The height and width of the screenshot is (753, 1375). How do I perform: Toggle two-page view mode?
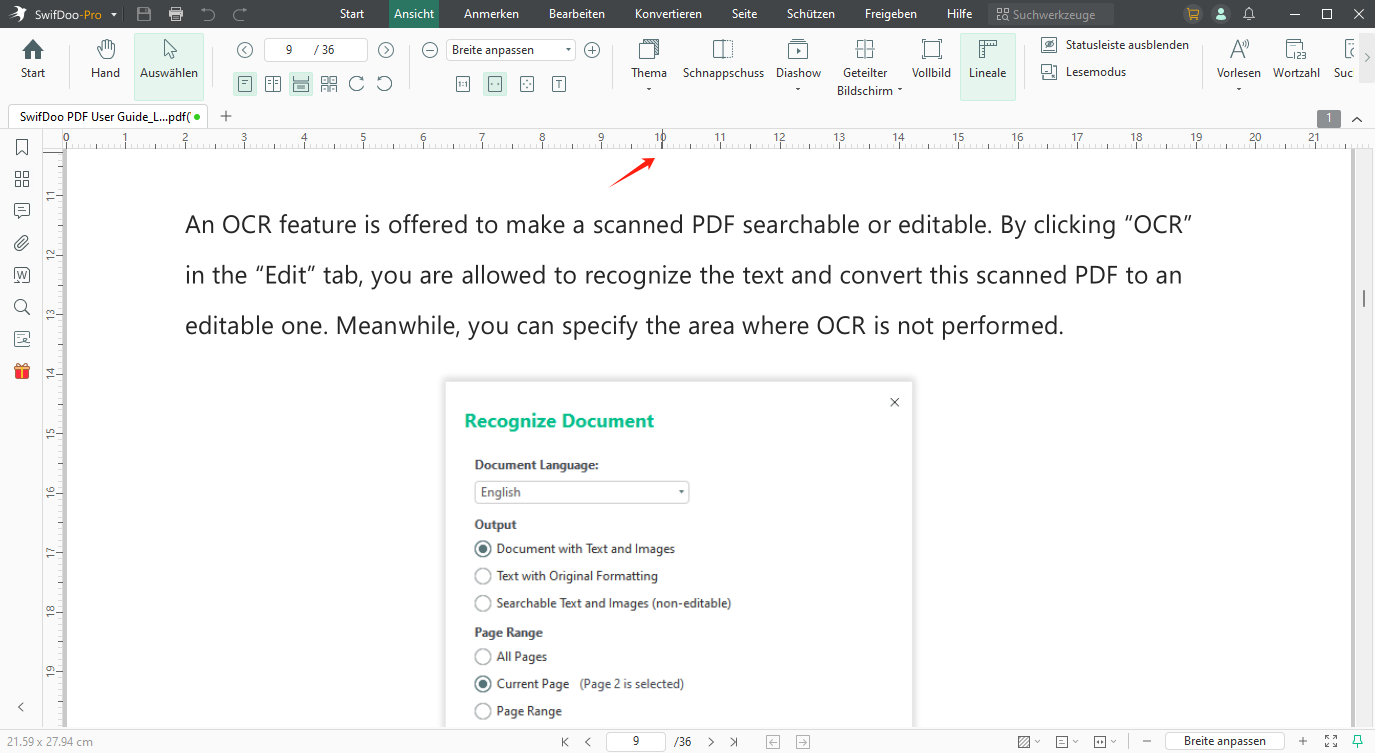(273, 84)
